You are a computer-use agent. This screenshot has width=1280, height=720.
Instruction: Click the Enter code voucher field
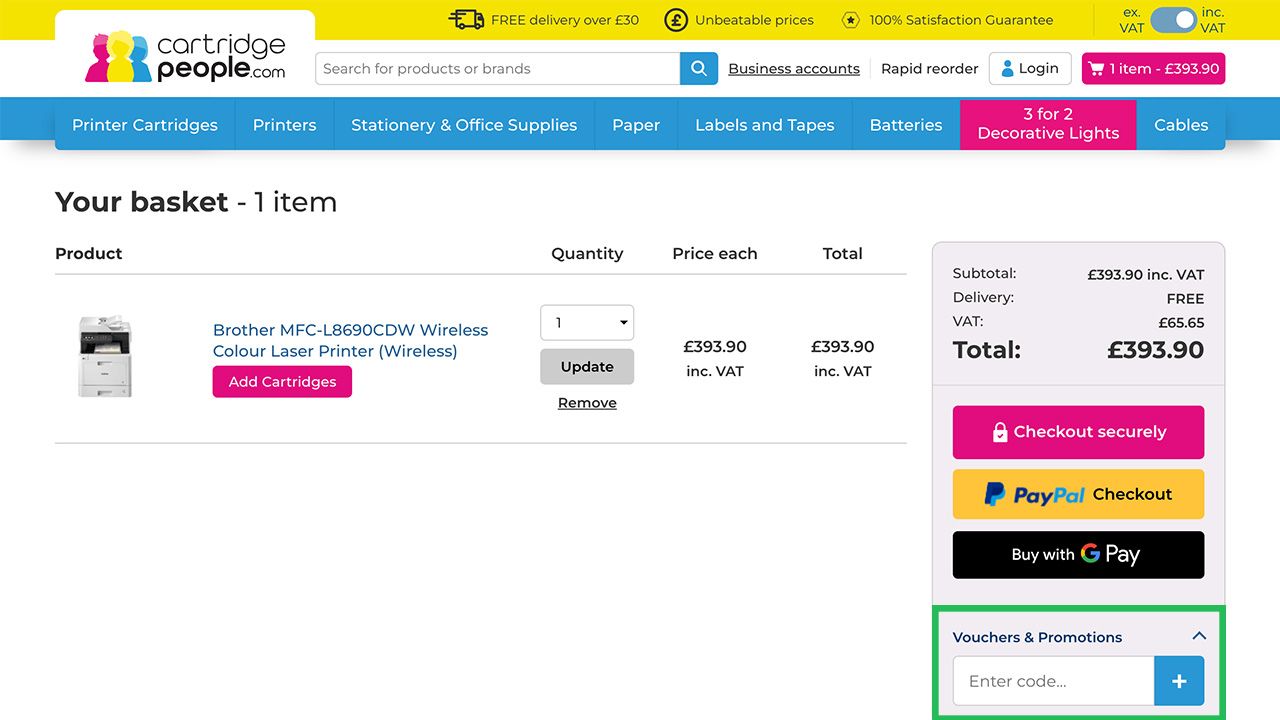[1054, 681]
